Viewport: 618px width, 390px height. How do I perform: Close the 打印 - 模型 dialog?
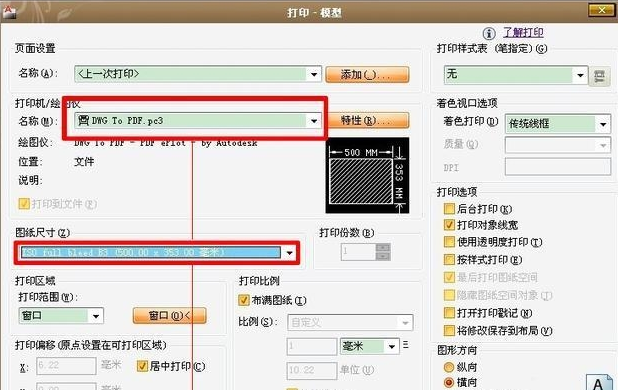click(x=601, y=10)
